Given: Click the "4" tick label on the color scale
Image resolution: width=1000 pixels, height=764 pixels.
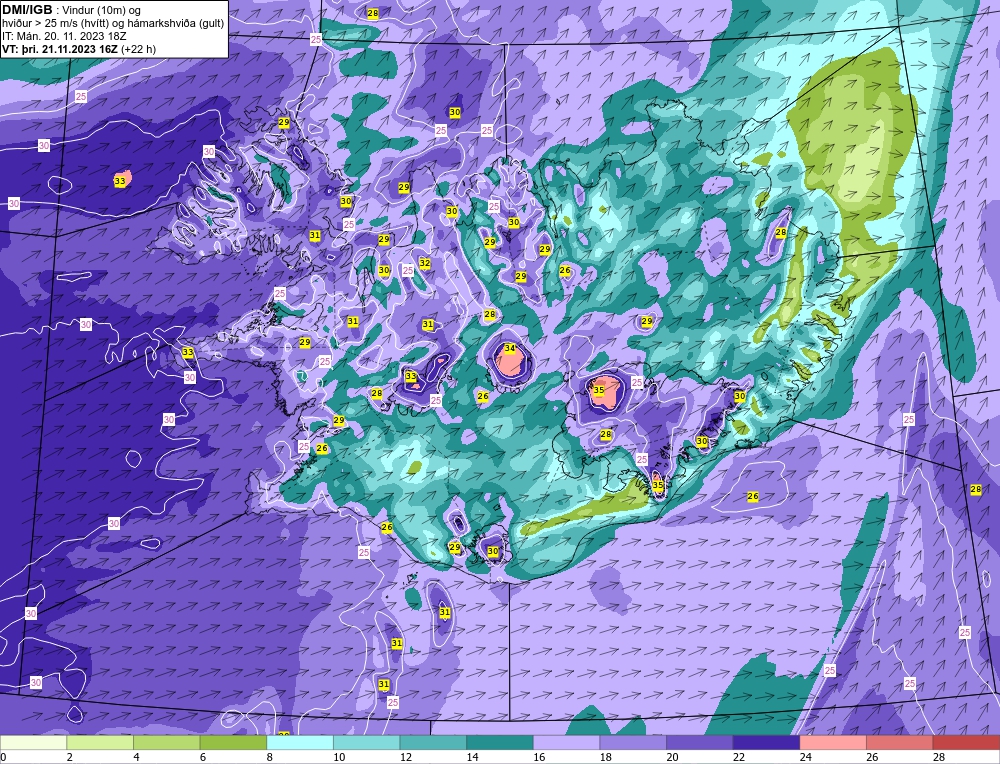Looking at the screenshot, I should pyautogui.click(x=136, y=757).
